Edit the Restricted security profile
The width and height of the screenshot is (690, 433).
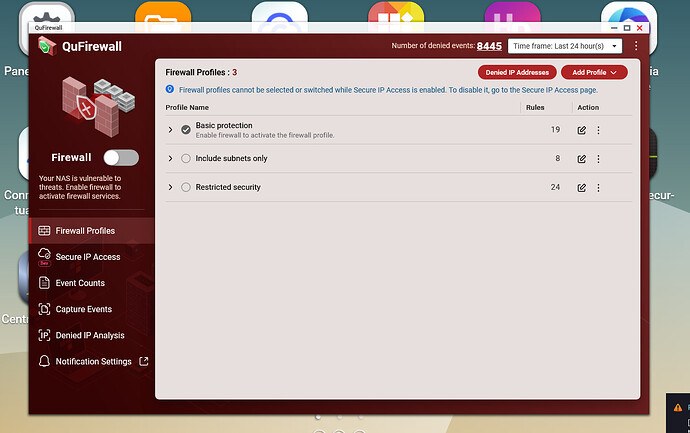(x=581, y=188)
